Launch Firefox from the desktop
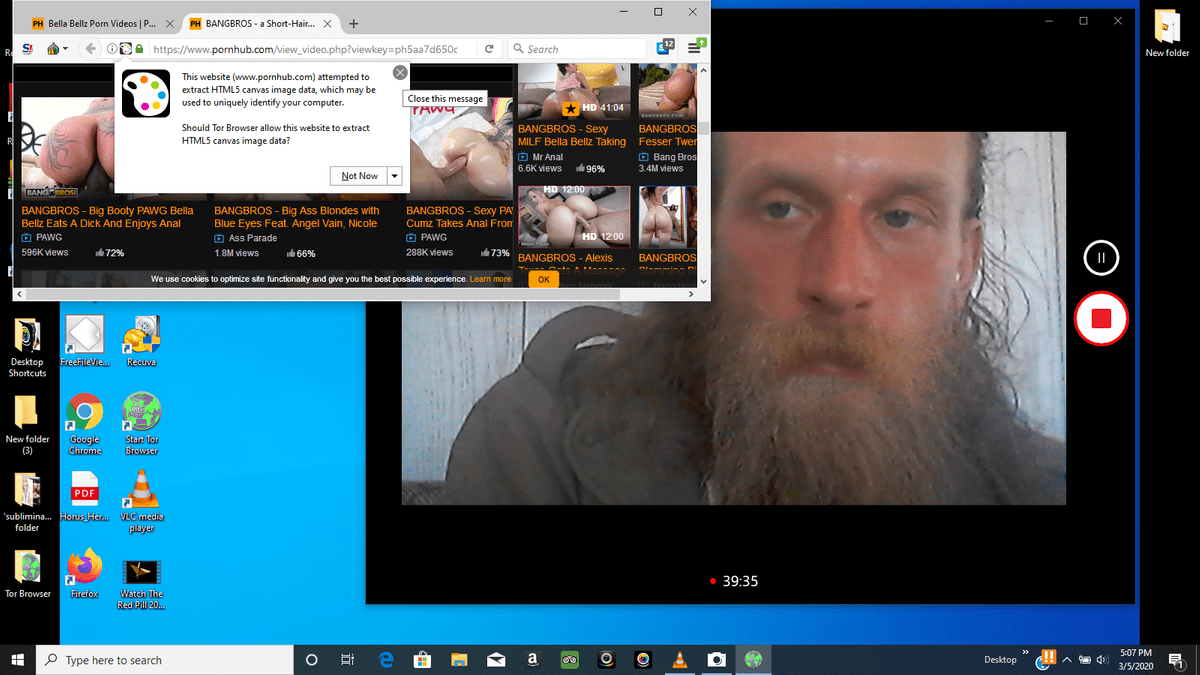1200x675 pixels. (85, 573)
